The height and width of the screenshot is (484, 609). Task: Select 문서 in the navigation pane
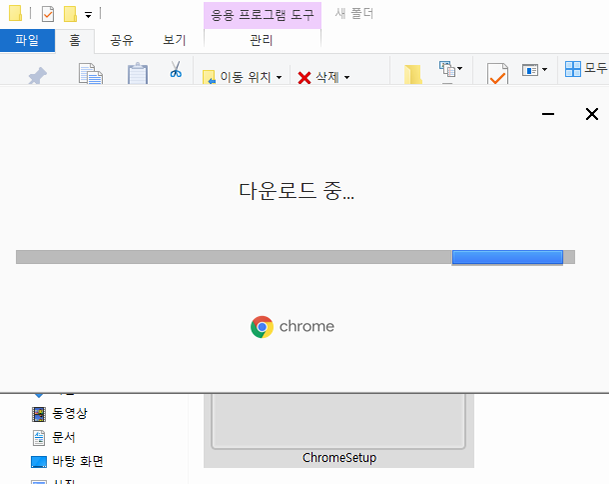point(54,437)
